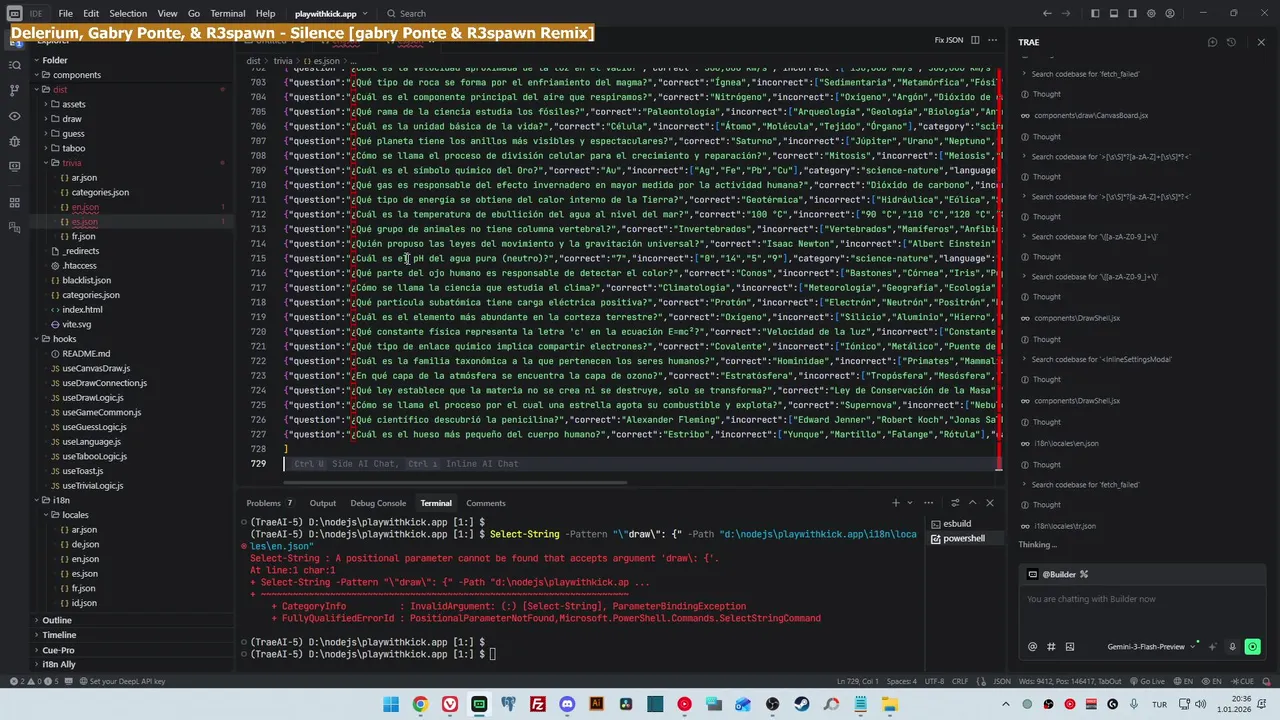Expand the taboo folder
This screenshot has height=720, width=1280.
click(x=73, y=148)
